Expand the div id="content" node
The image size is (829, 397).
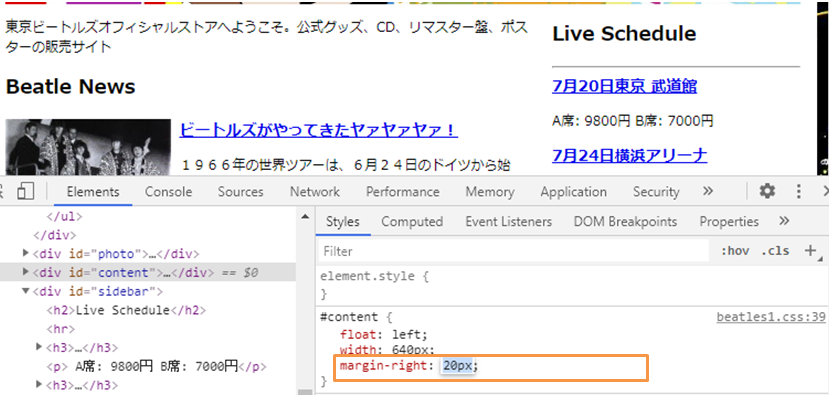point(26,272)
